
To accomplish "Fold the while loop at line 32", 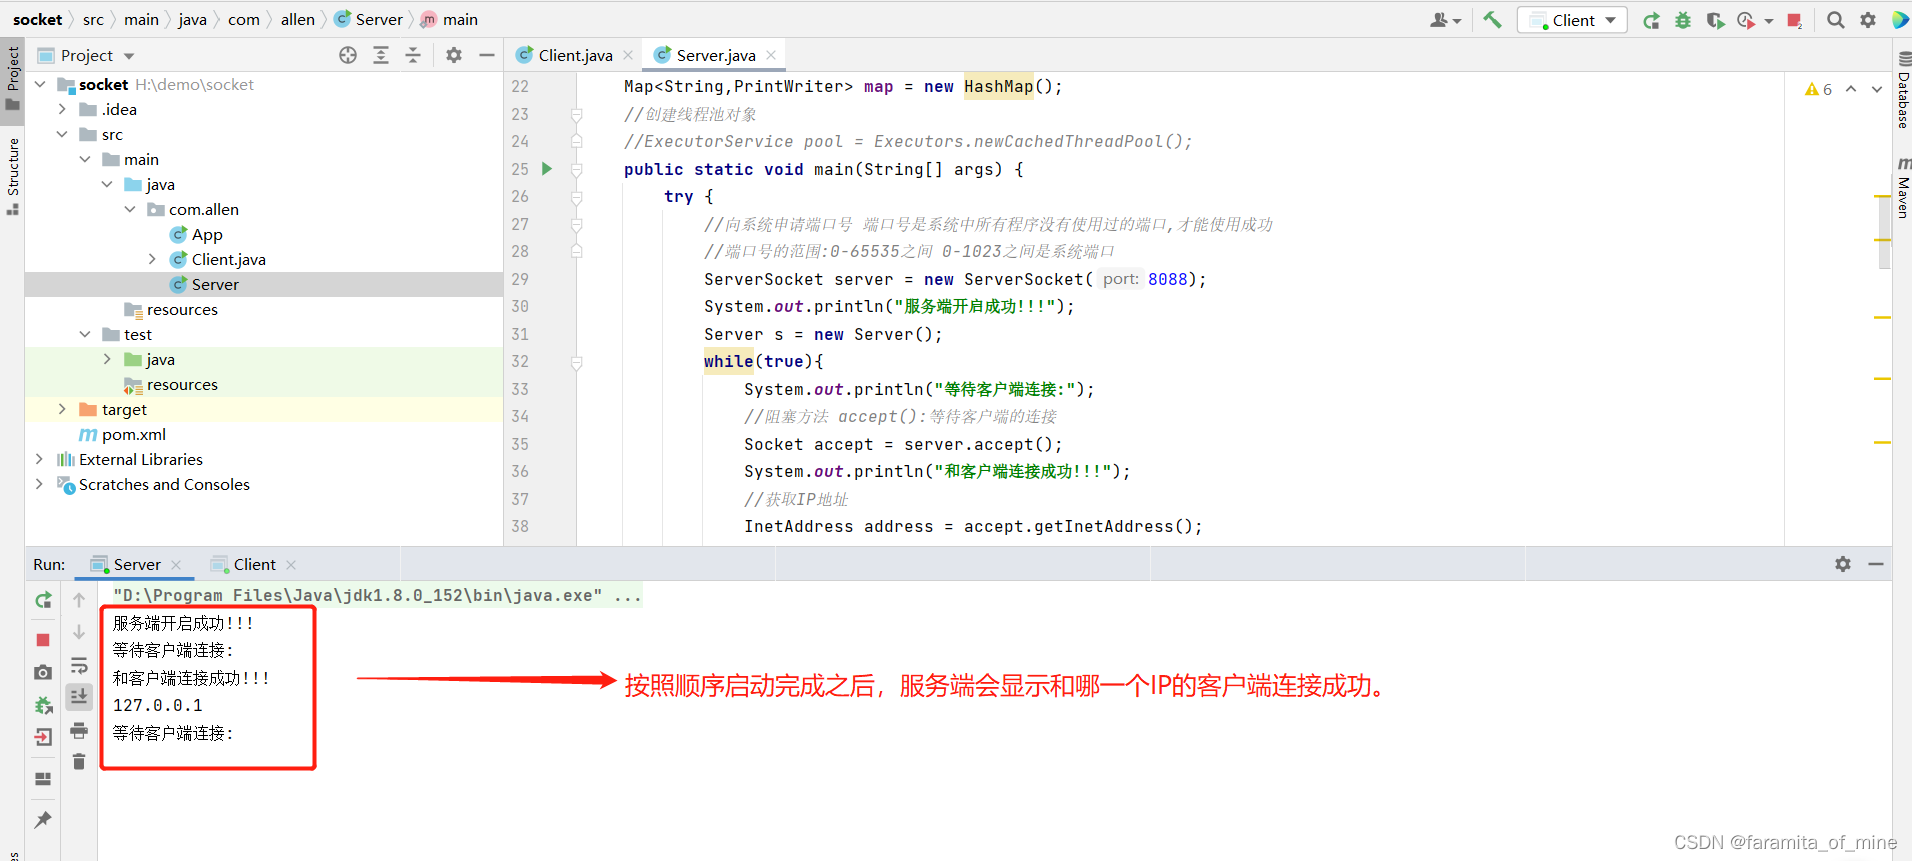I will [x=577, y=363].
